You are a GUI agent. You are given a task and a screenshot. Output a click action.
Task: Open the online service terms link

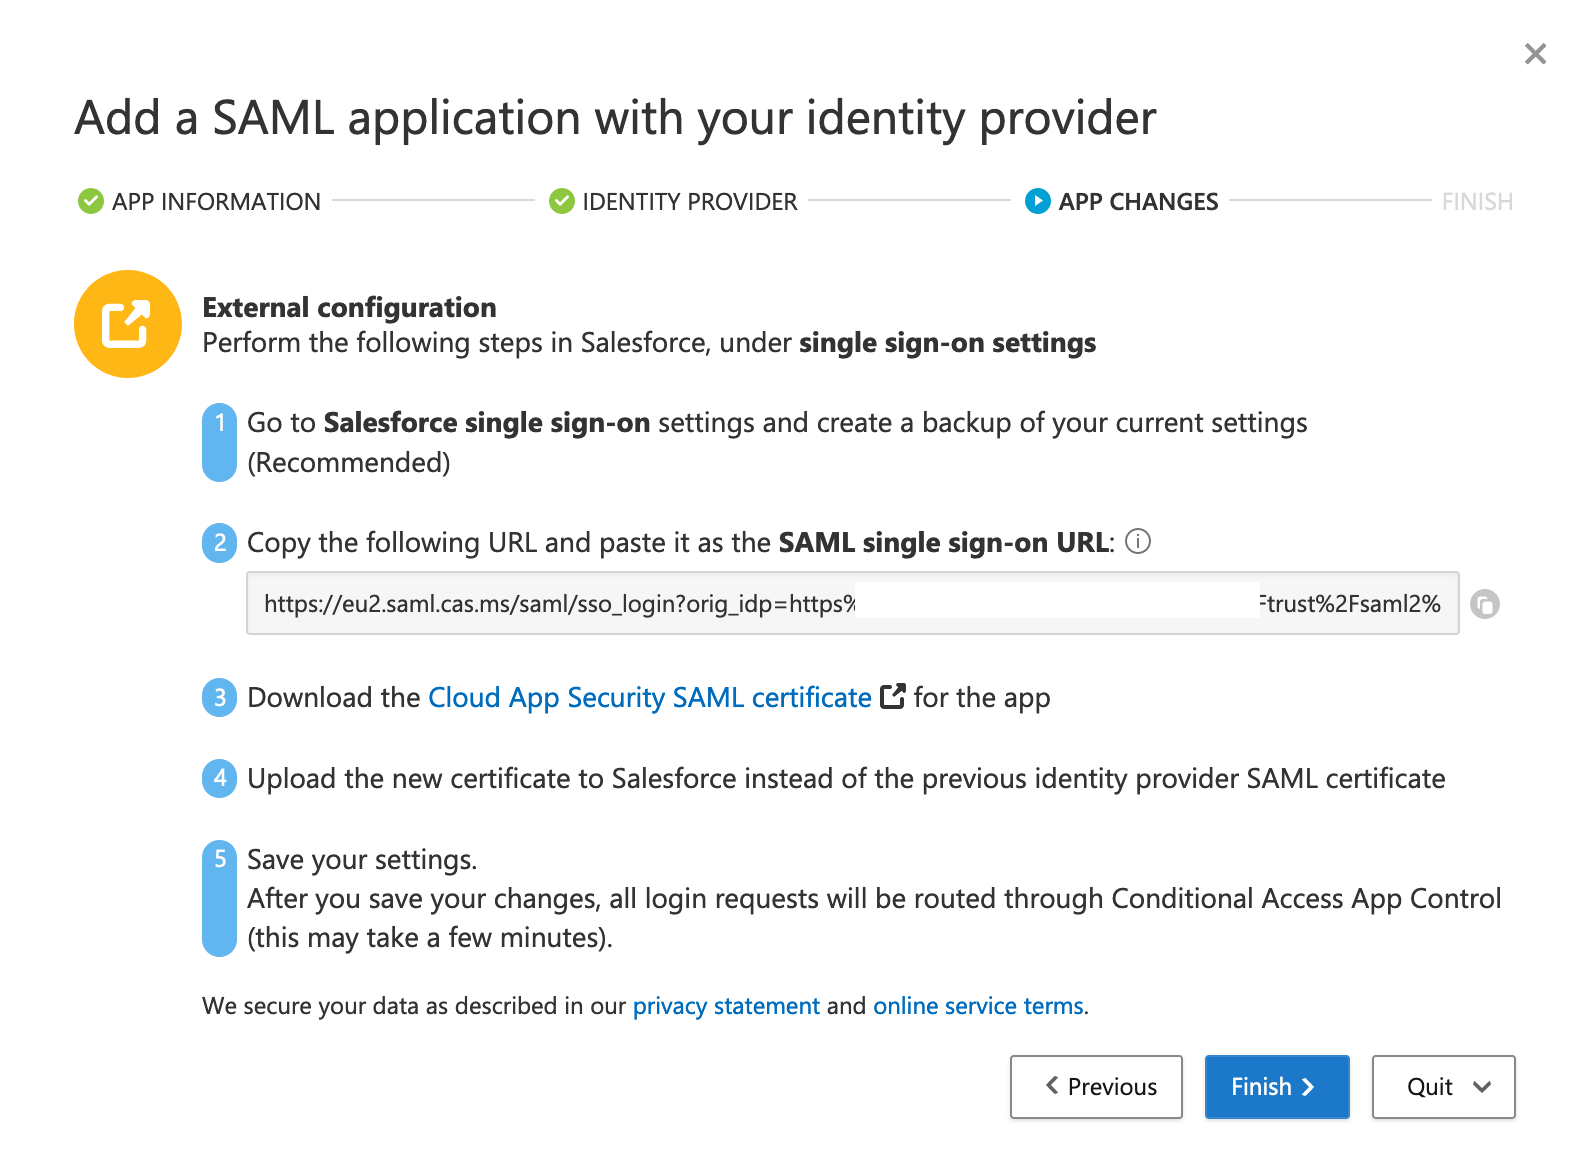tap(978, 1006)
